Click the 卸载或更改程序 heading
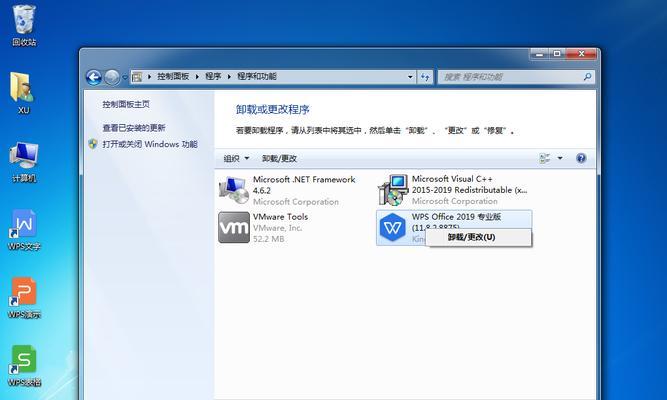Image resolution: width=667 pixels, height=400 pixels. point(273,110)
